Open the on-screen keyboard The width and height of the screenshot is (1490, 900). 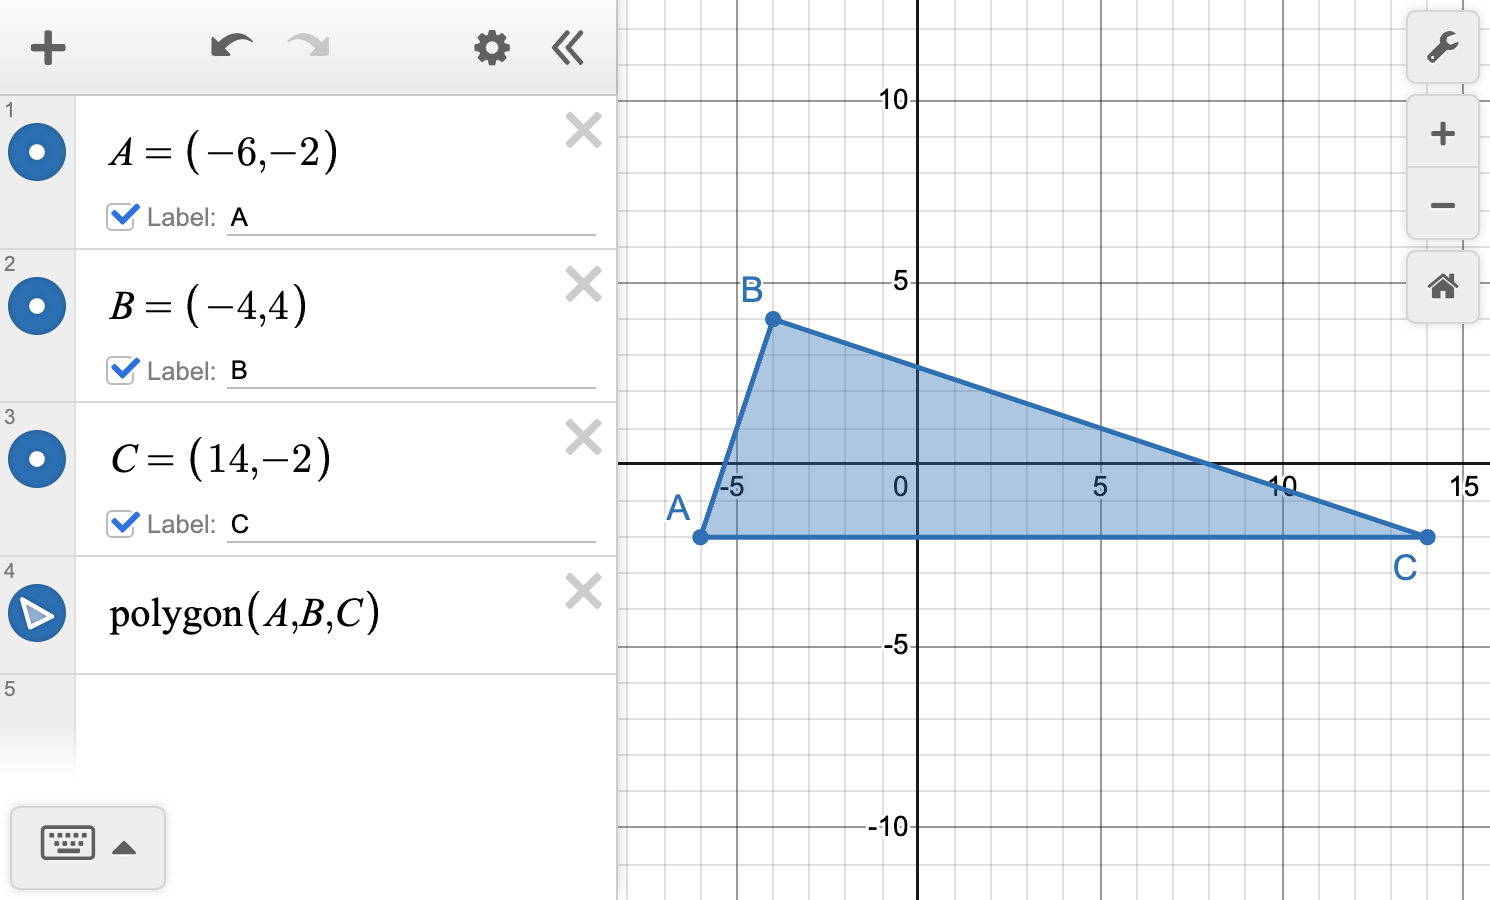pyautogui.click(x=69, y=845)
